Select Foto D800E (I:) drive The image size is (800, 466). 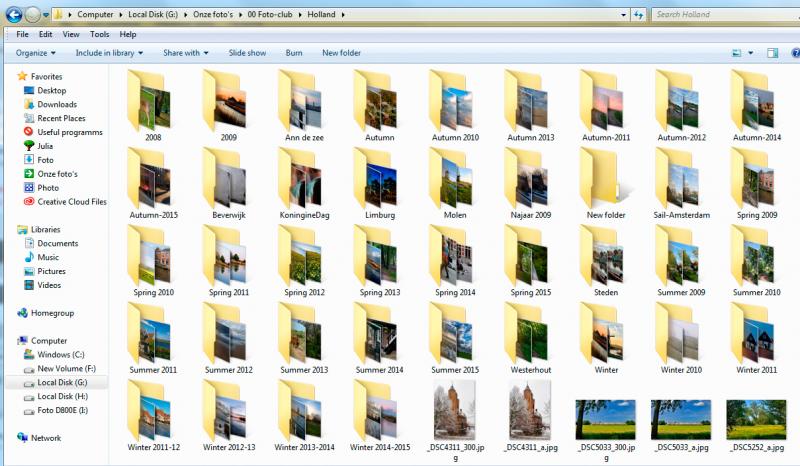[62, 410]
